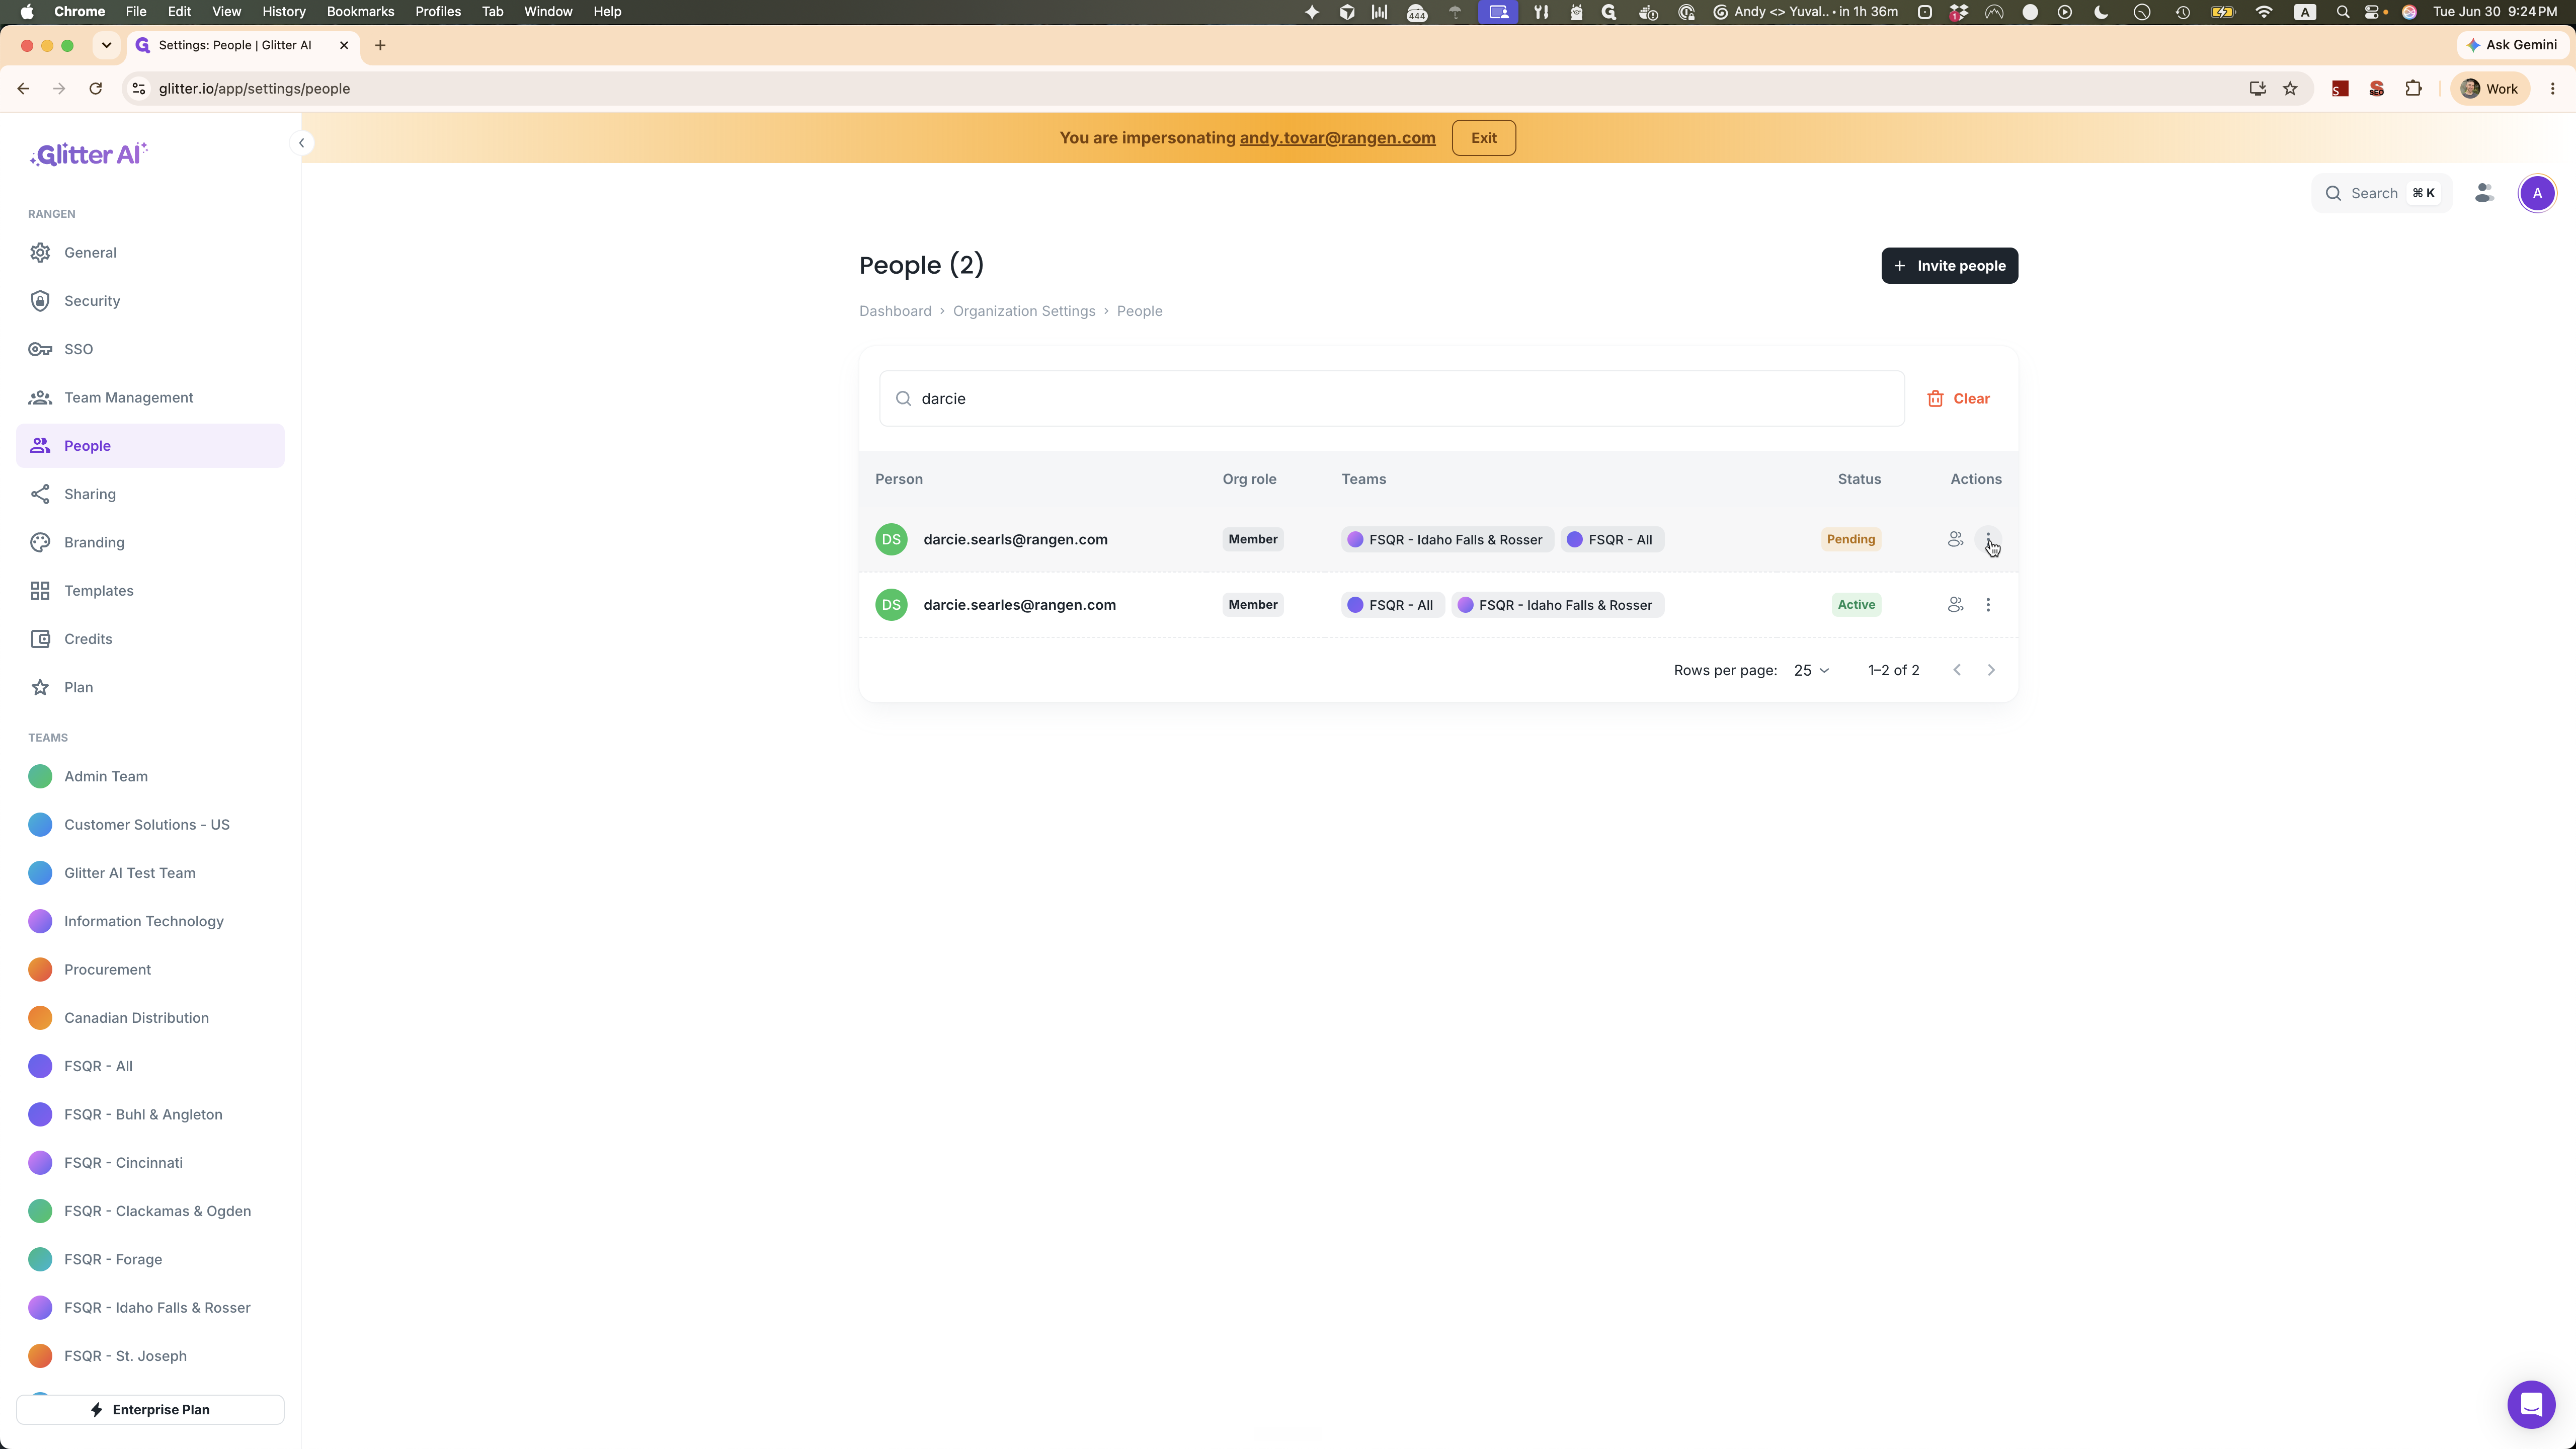Open andy.tovar@rangen.com link

pyautogui.click(x=1337, y=138)
